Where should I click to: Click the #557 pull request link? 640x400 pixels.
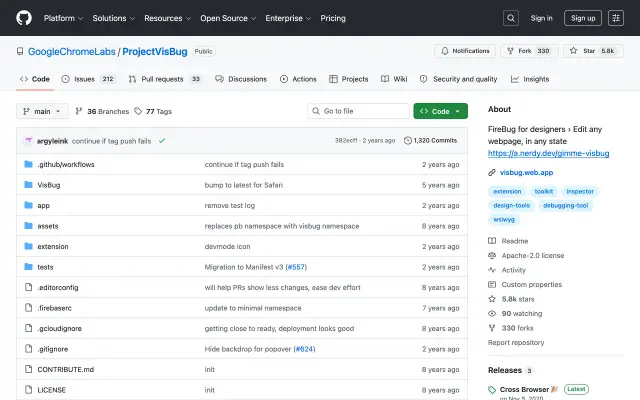pos(296,267)
